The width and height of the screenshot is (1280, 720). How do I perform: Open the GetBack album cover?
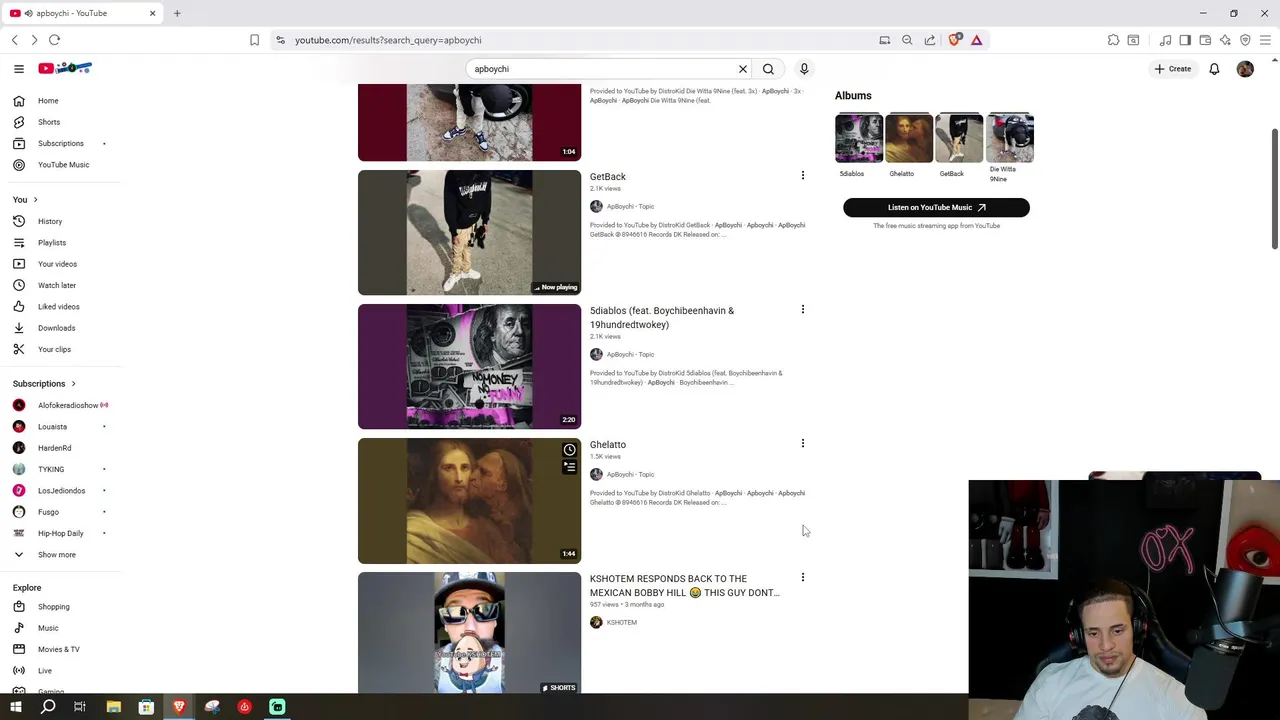pyautogui.click(x=959, y=138)
